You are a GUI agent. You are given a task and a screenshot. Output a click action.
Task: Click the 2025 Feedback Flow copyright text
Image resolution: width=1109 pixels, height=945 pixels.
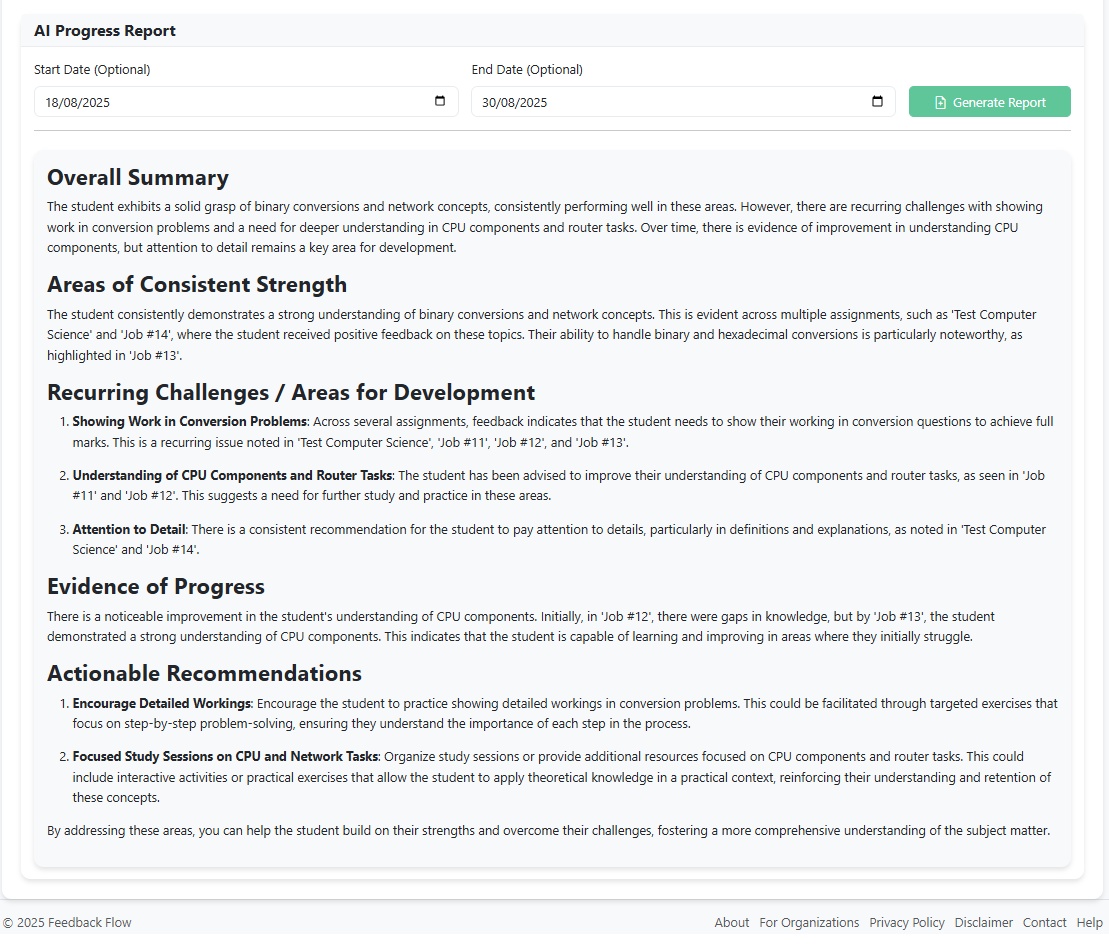[66, 922]
